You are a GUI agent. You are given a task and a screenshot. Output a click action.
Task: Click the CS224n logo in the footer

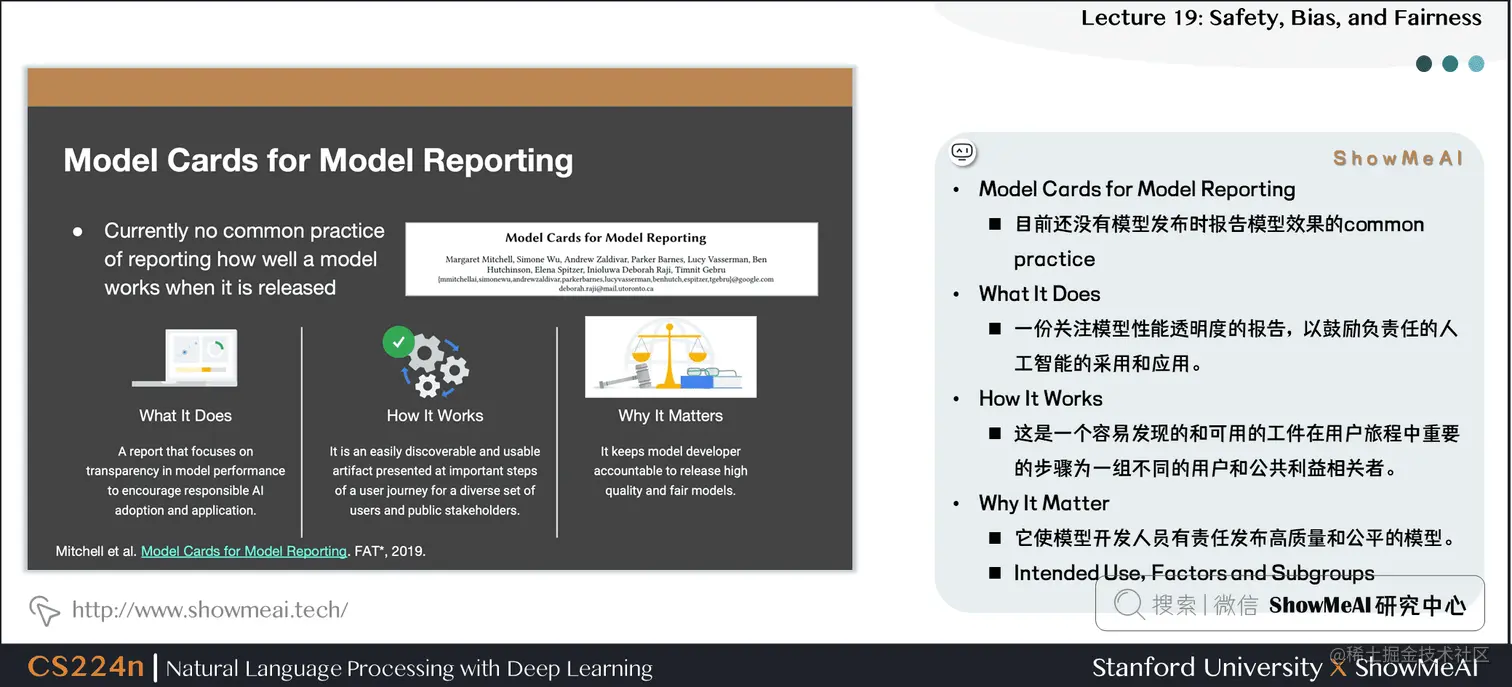coord(85,666)
